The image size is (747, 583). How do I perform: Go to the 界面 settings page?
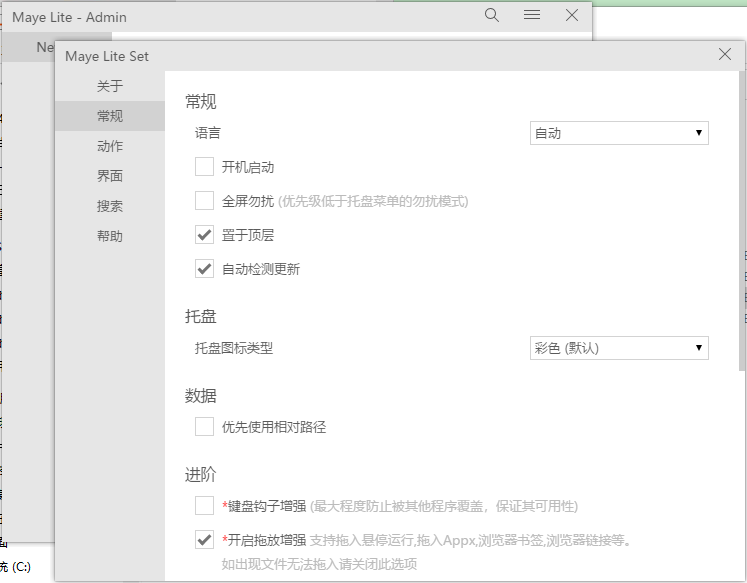click(x=110, y=176)
